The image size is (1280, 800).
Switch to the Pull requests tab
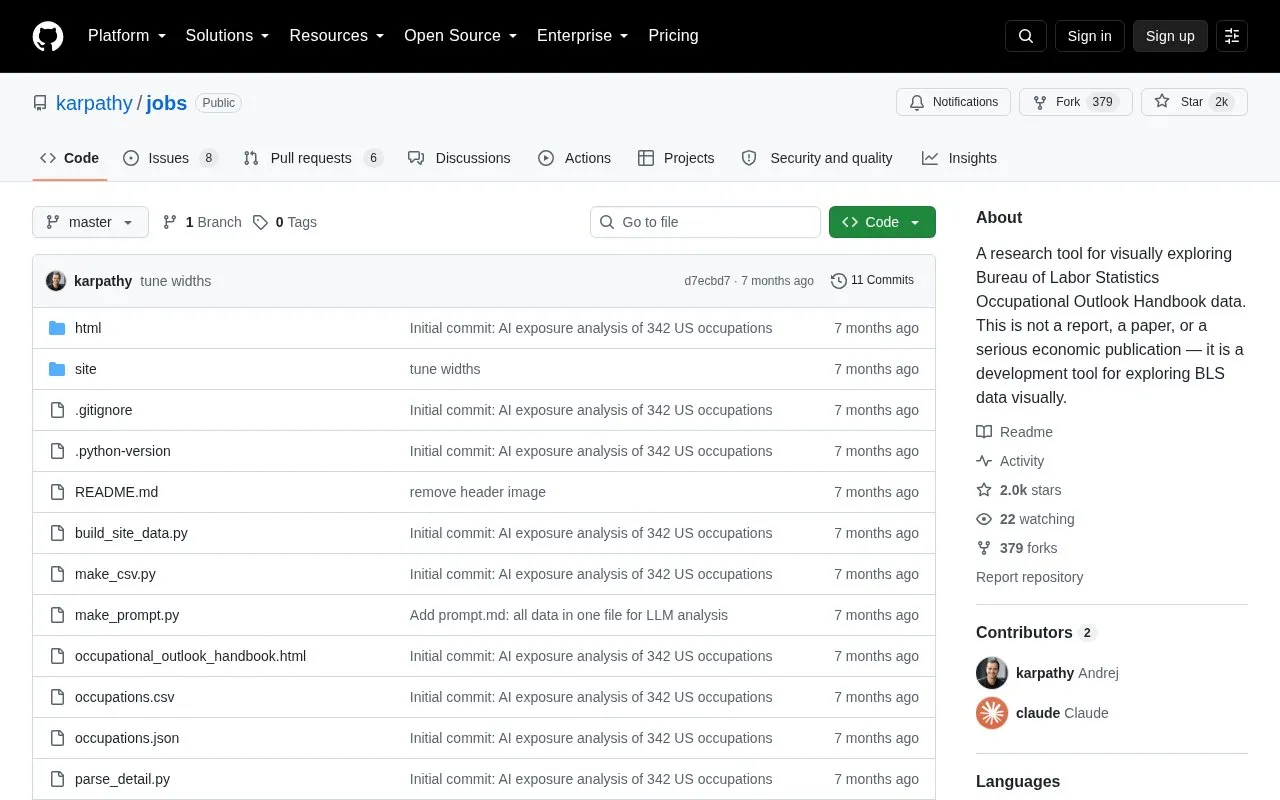(x=312, y=158)
